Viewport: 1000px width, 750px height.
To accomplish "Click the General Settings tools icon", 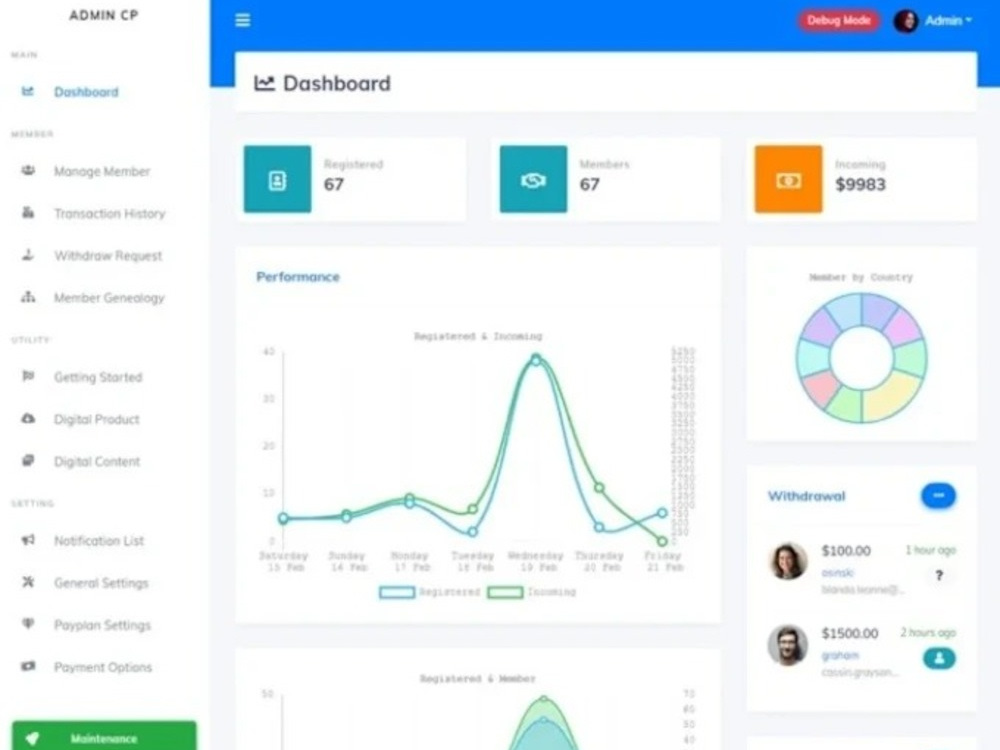I will point(28,582).
